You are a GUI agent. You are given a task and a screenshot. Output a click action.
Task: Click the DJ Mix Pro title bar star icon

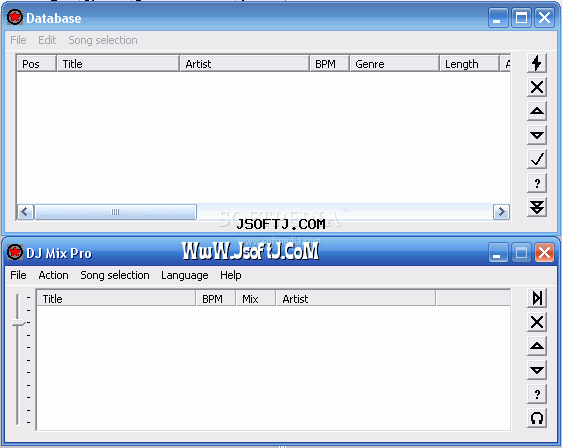(15, 252)
